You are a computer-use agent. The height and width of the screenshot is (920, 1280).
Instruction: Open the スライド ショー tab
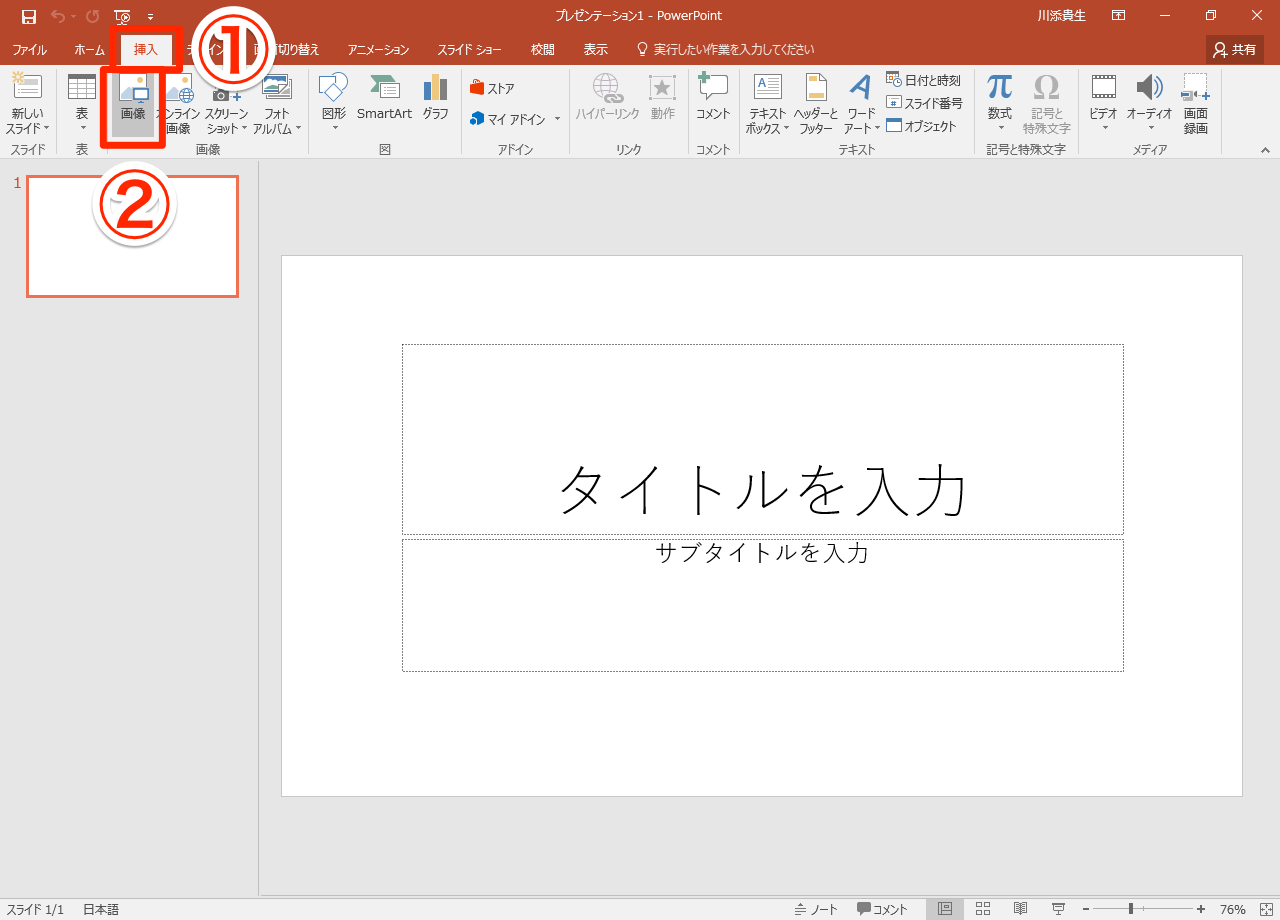(469, 49)
